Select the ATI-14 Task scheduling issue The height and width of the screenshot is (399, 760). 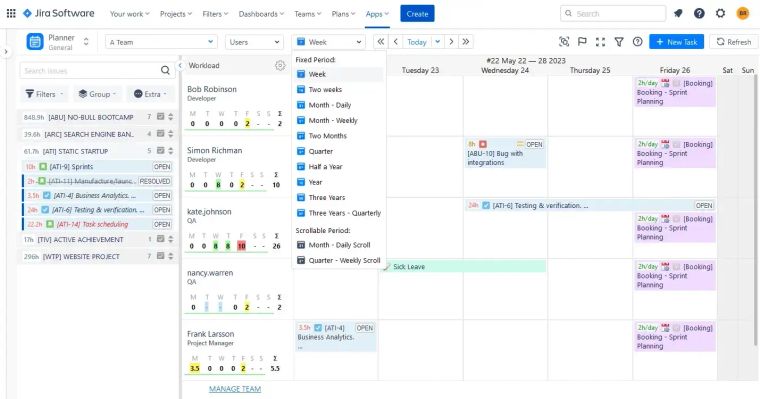click(x=97, y=224)
